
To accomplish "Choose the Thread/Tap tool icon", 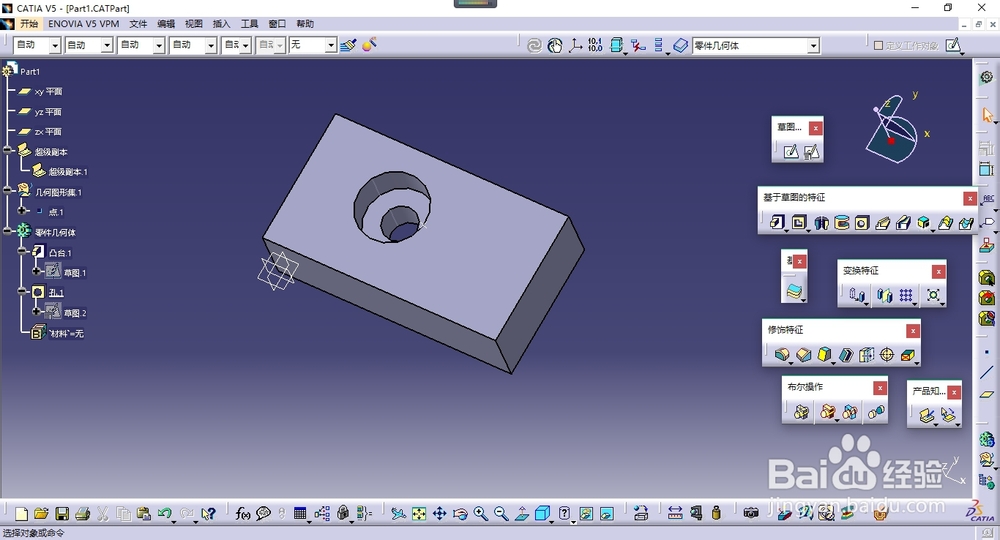I will (x=886, y=354).
